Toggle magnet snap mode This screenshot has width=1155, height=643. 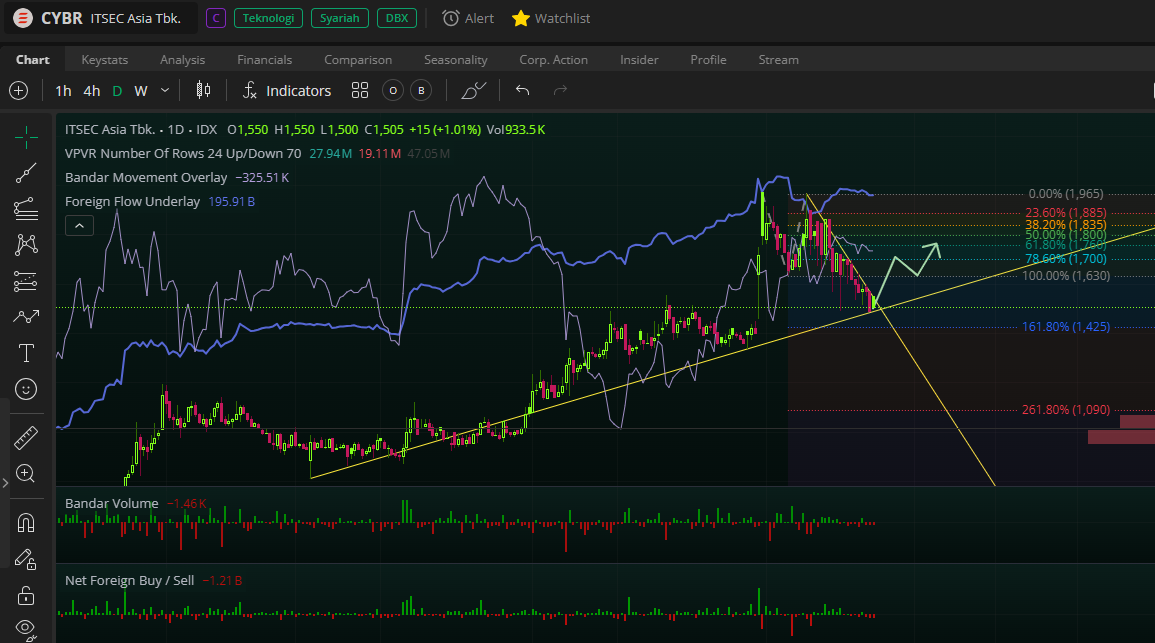pos(26,523)
